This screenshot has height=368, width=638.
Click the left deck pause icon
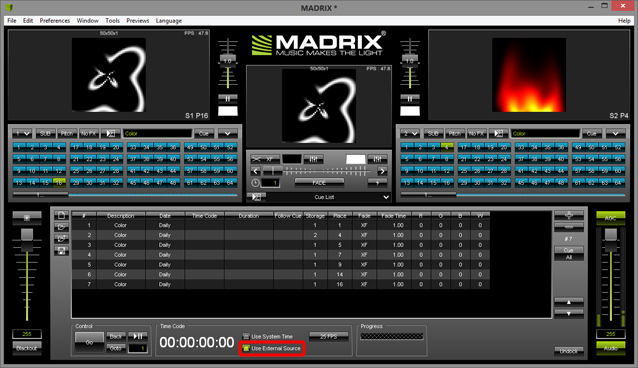pyautogui.click(x=228, y=99)
